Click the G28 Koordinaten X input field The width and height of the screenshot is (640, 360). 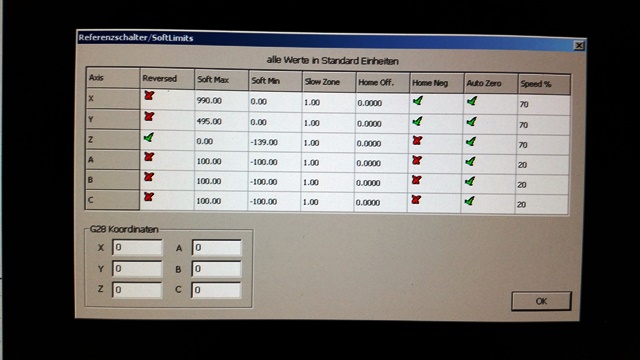pos(137,248)
